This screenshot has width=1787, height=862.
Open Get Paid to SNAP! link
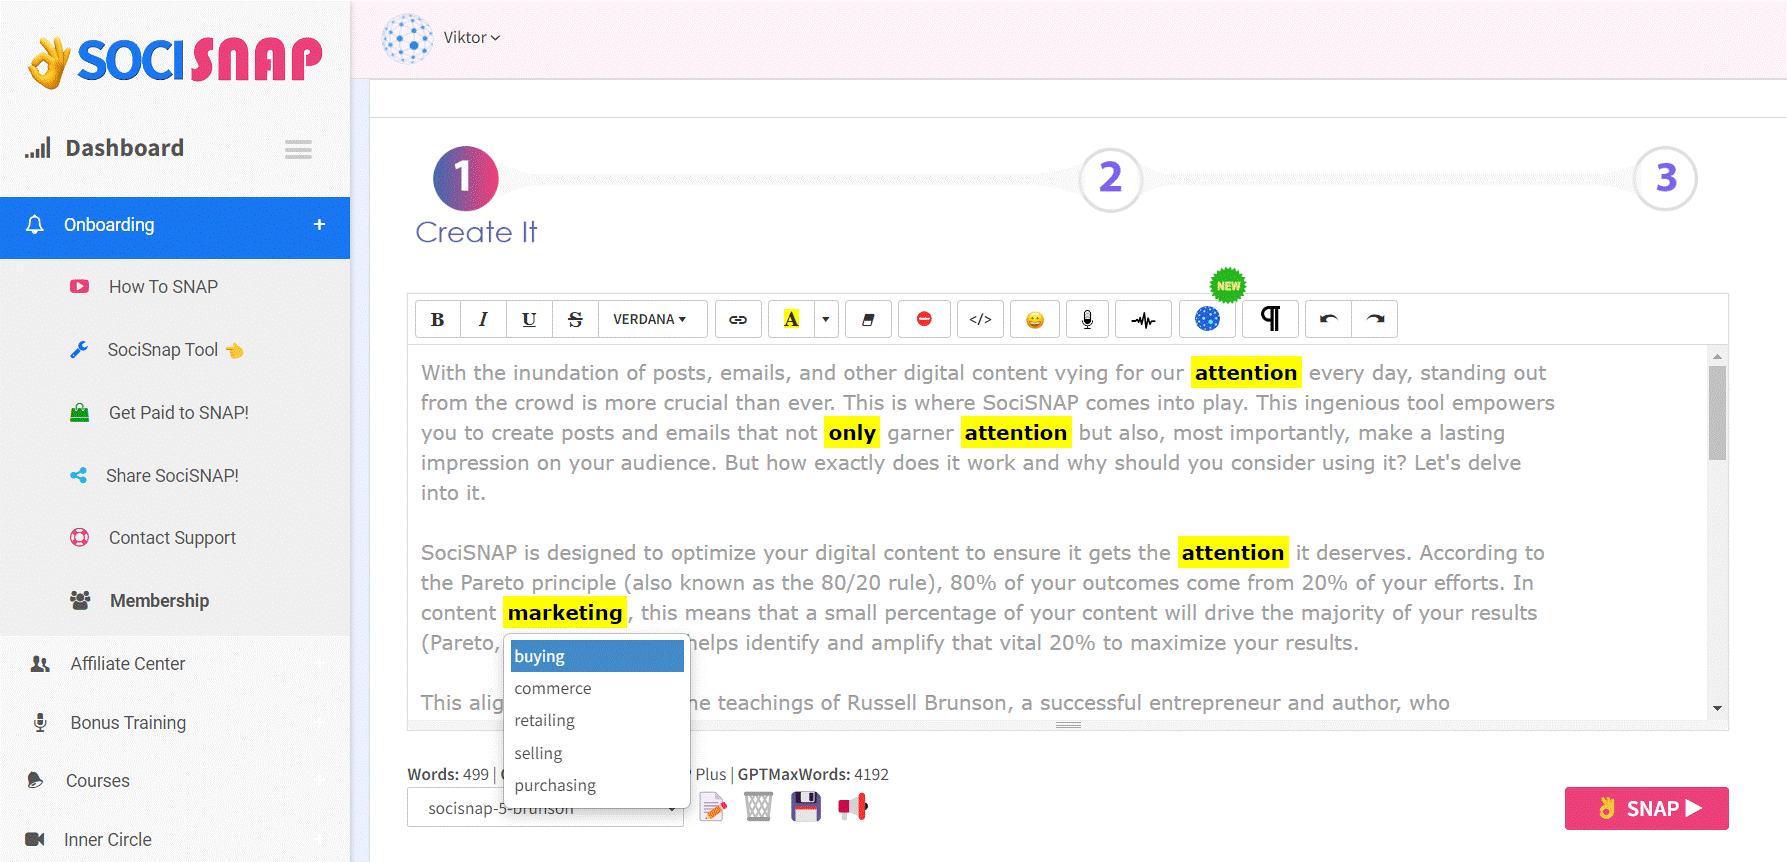click(179, 413)
